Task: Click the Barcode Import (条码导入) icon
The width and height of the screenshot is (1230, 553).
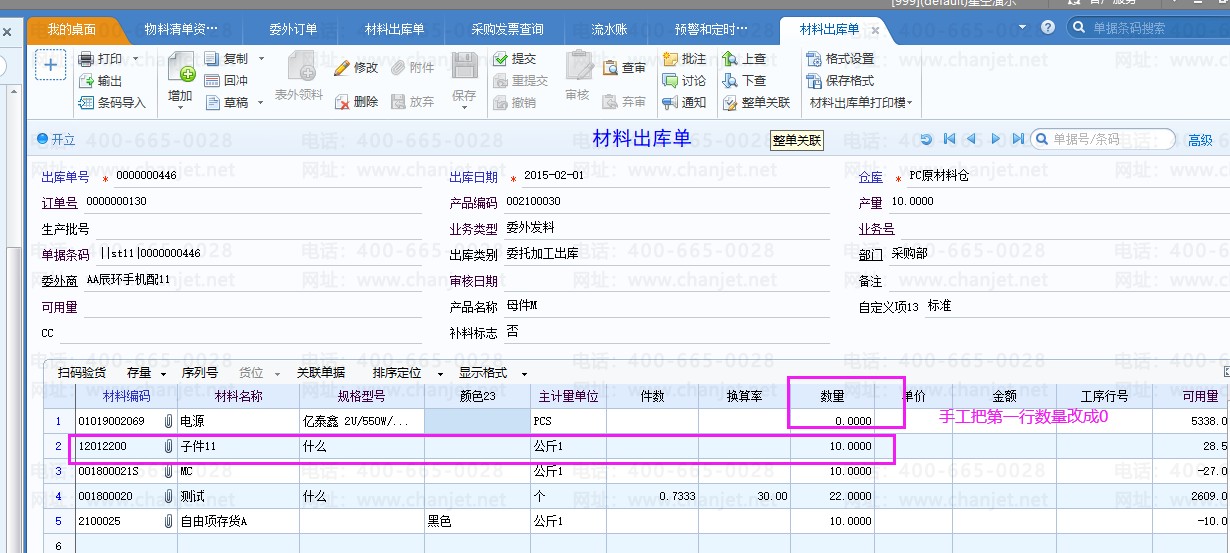Action: (87, 102)
